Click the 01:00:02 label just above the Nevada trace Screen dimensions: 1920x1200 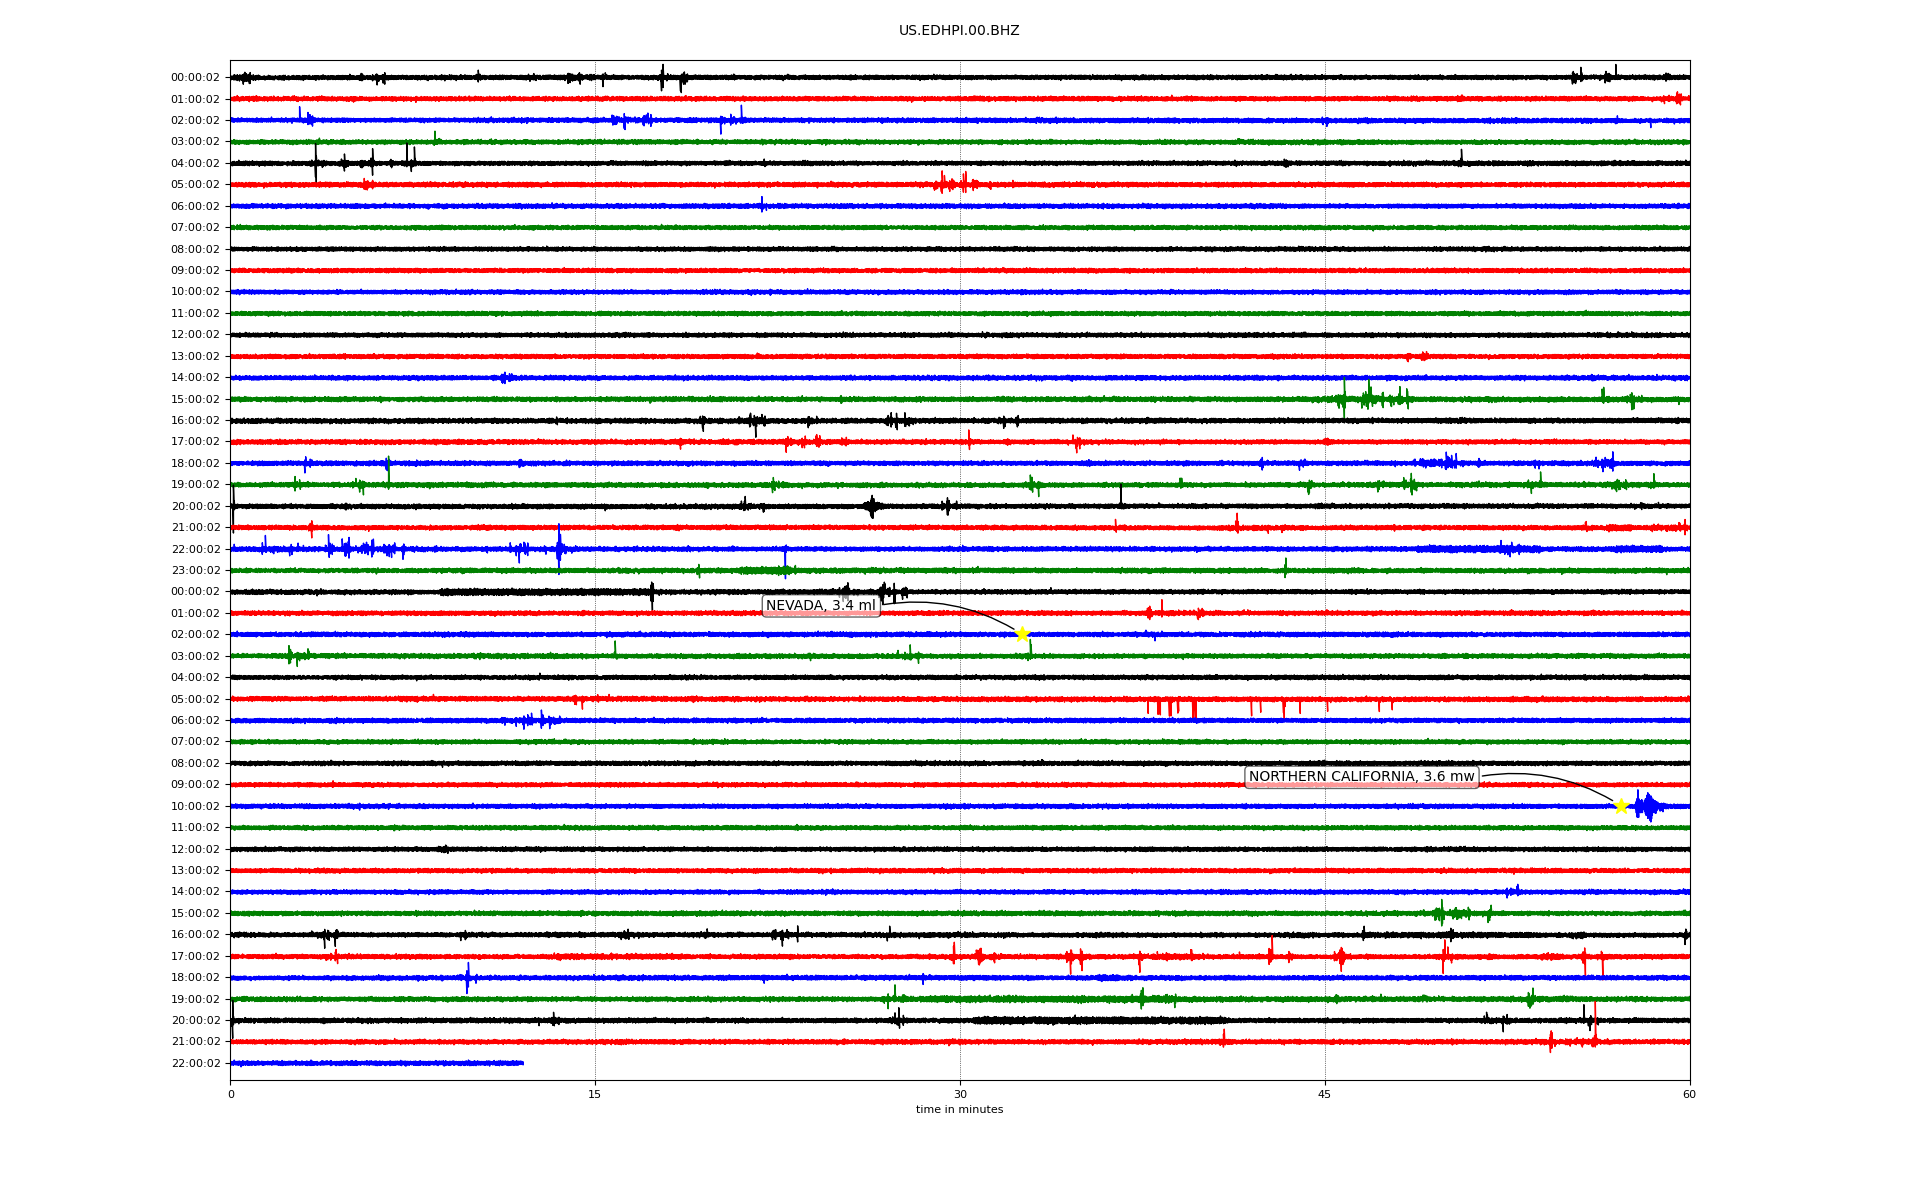tap(195, 614)
